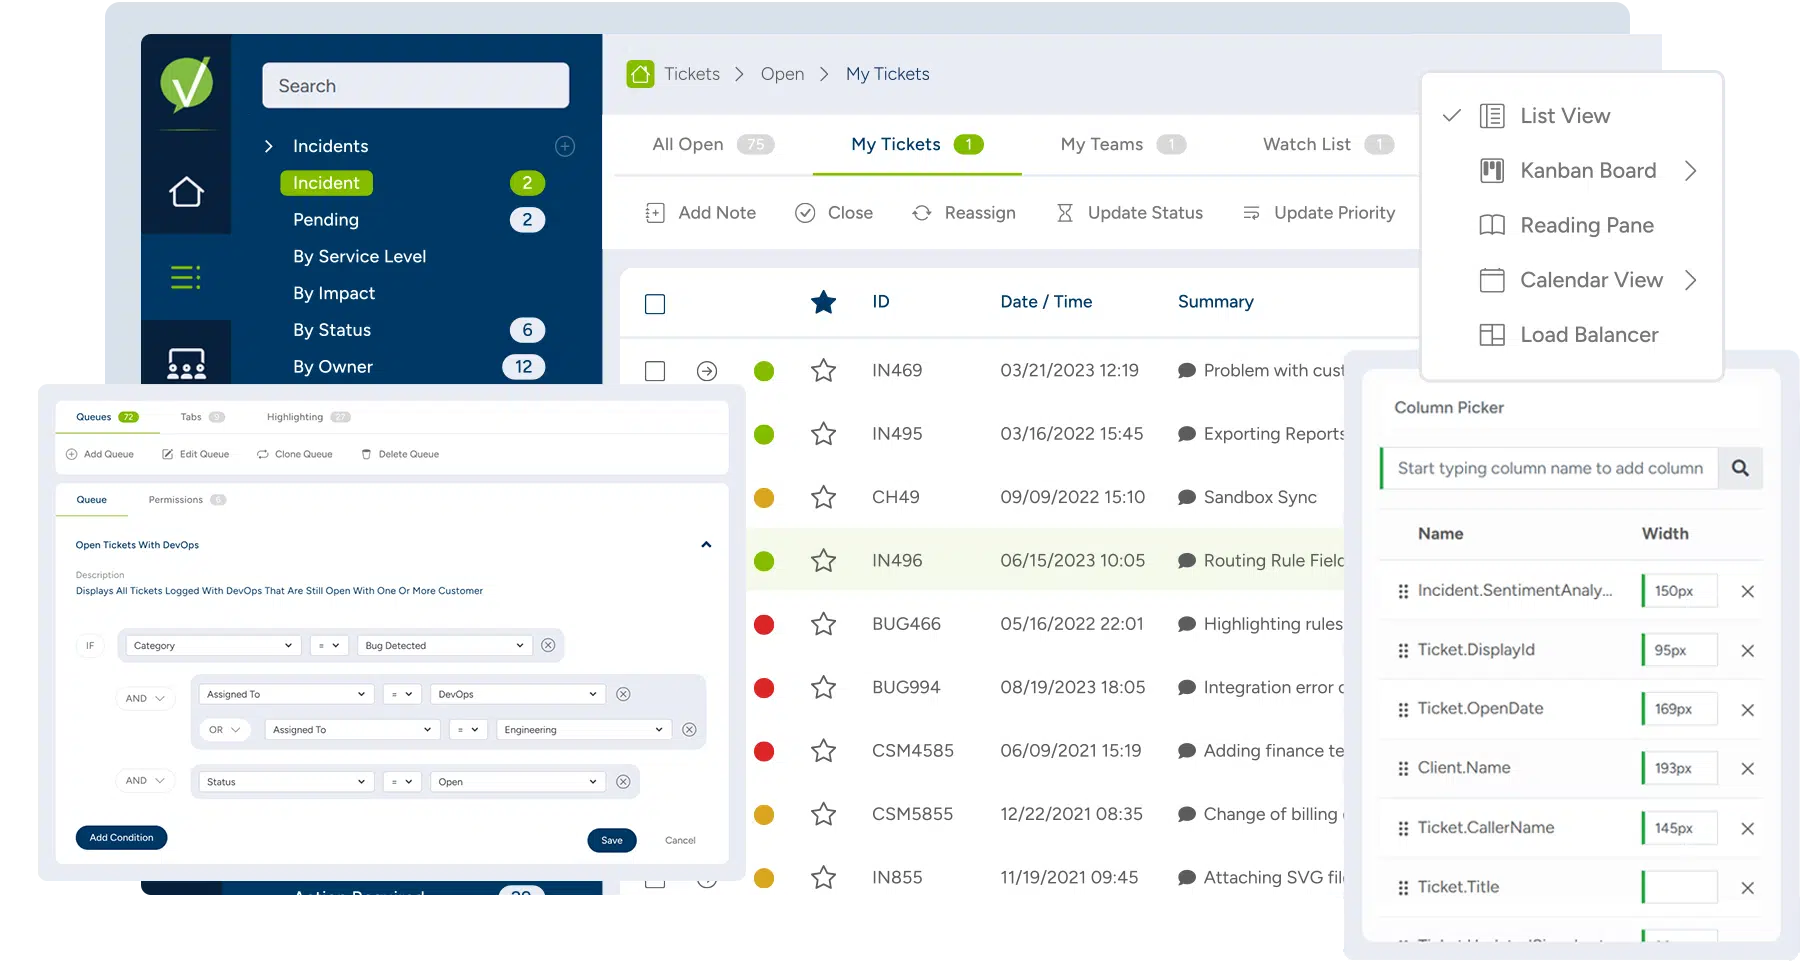This screenshot has height=965, width=1800.
Task: Click Cancel in queue editor
Action: coord(680,840)
